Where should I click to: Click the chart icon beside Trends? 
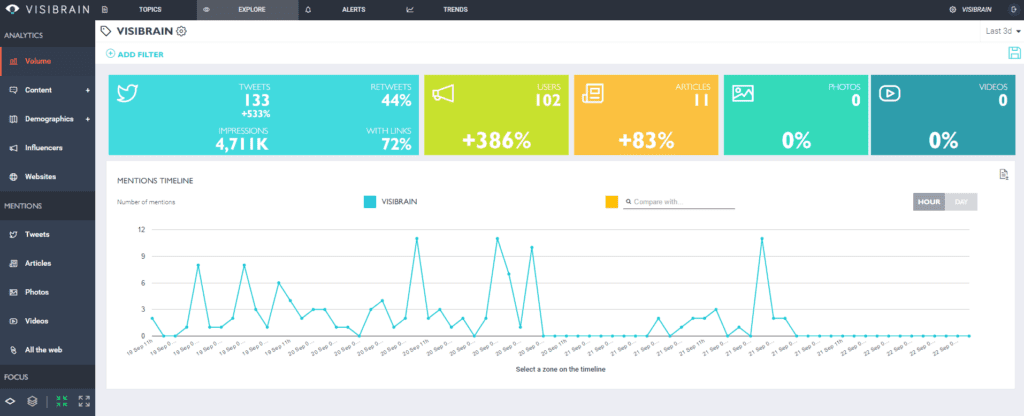click(x=410, y=10)
